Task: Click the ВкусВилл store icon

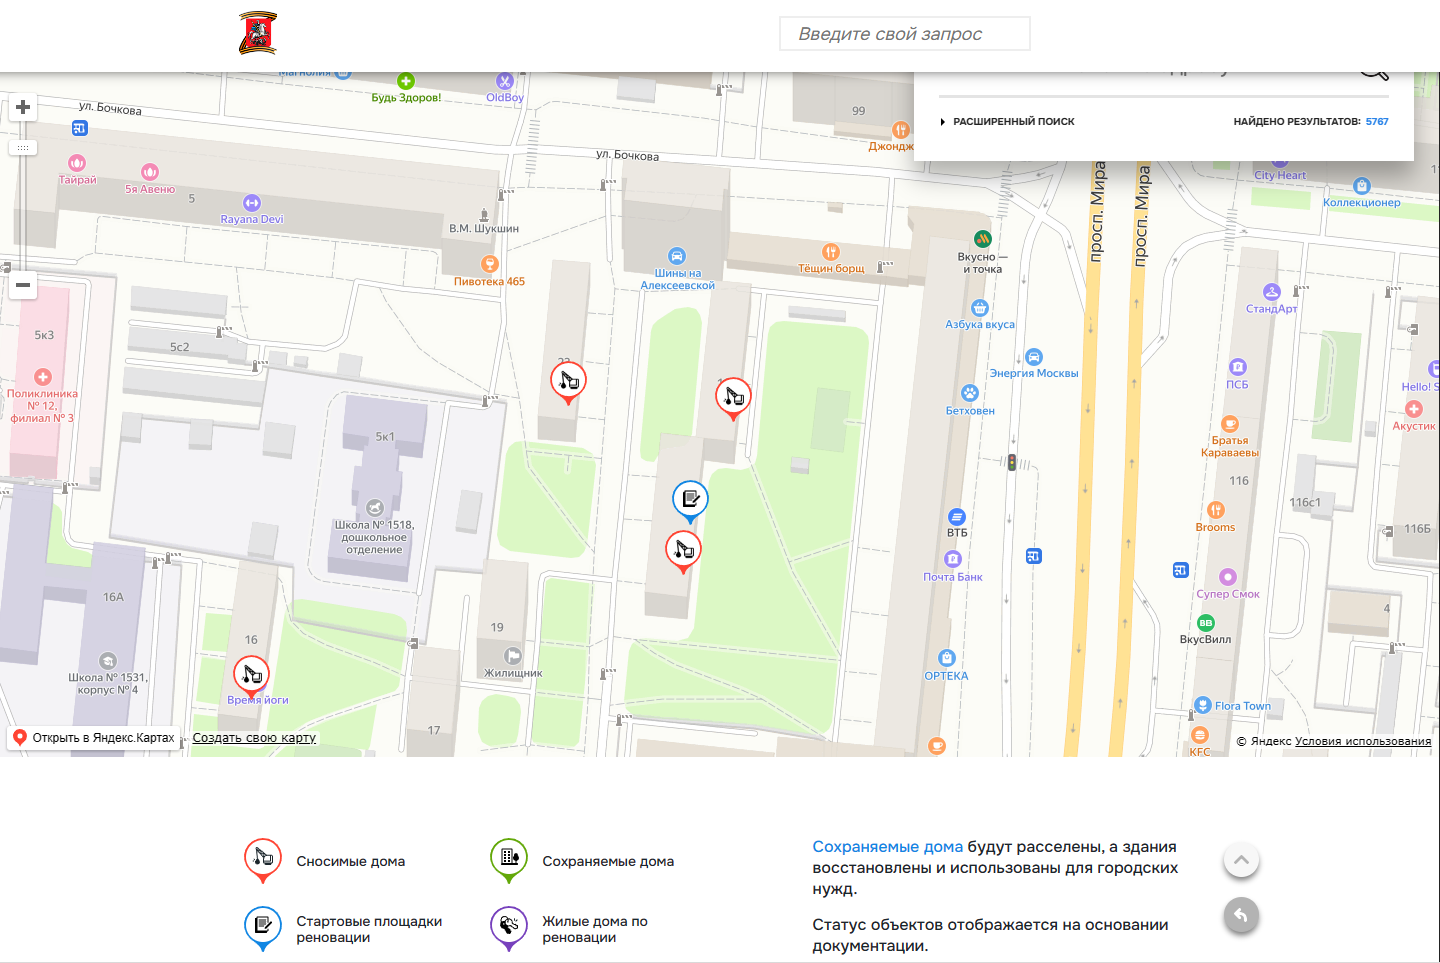Action: (1206, 623)
